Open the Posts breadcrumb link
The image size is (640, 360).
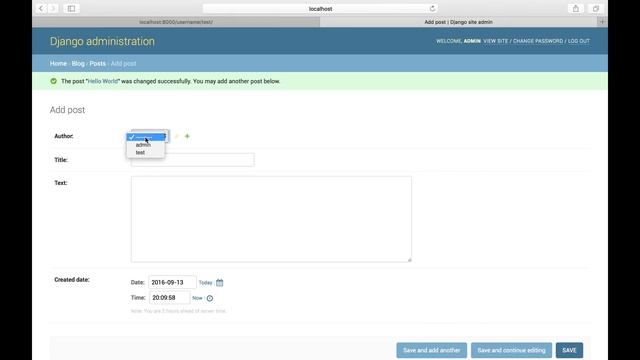98,64
